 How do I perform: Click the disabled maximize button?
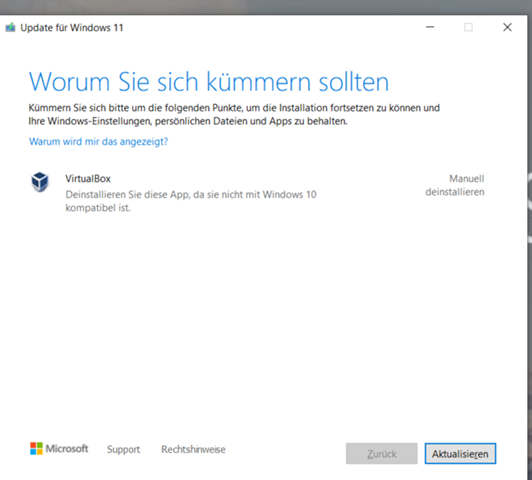[x=469, y=27]
